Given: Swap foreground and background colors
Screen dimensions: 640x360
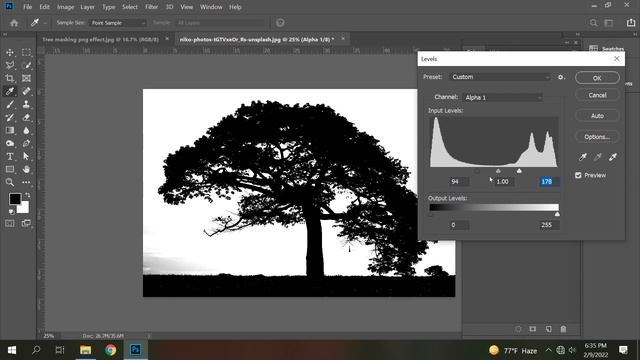Looking at the screenshot, I should click(x=28, y=195).
